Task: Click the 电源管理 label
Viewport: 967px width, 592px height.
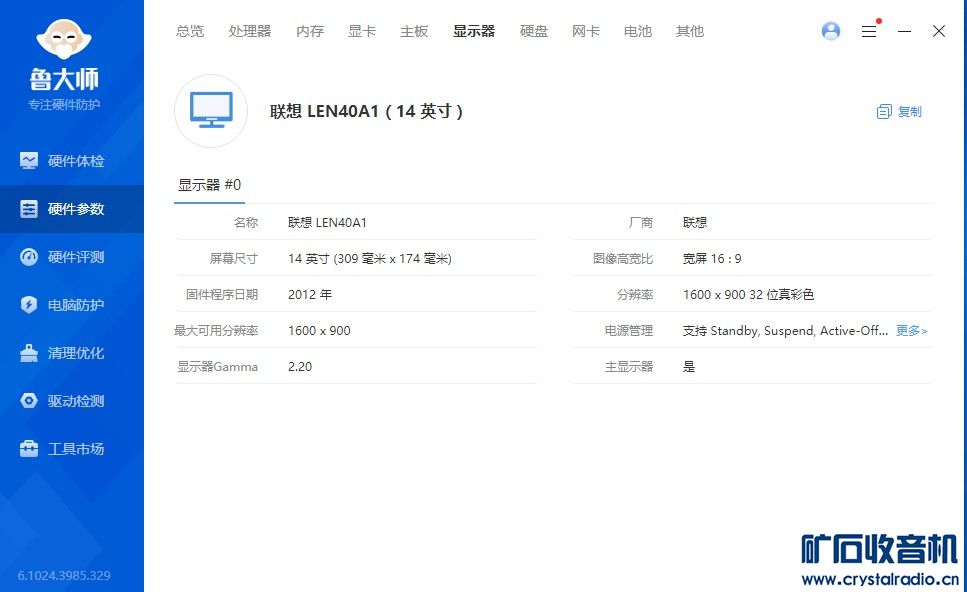Action: point(628,331)
